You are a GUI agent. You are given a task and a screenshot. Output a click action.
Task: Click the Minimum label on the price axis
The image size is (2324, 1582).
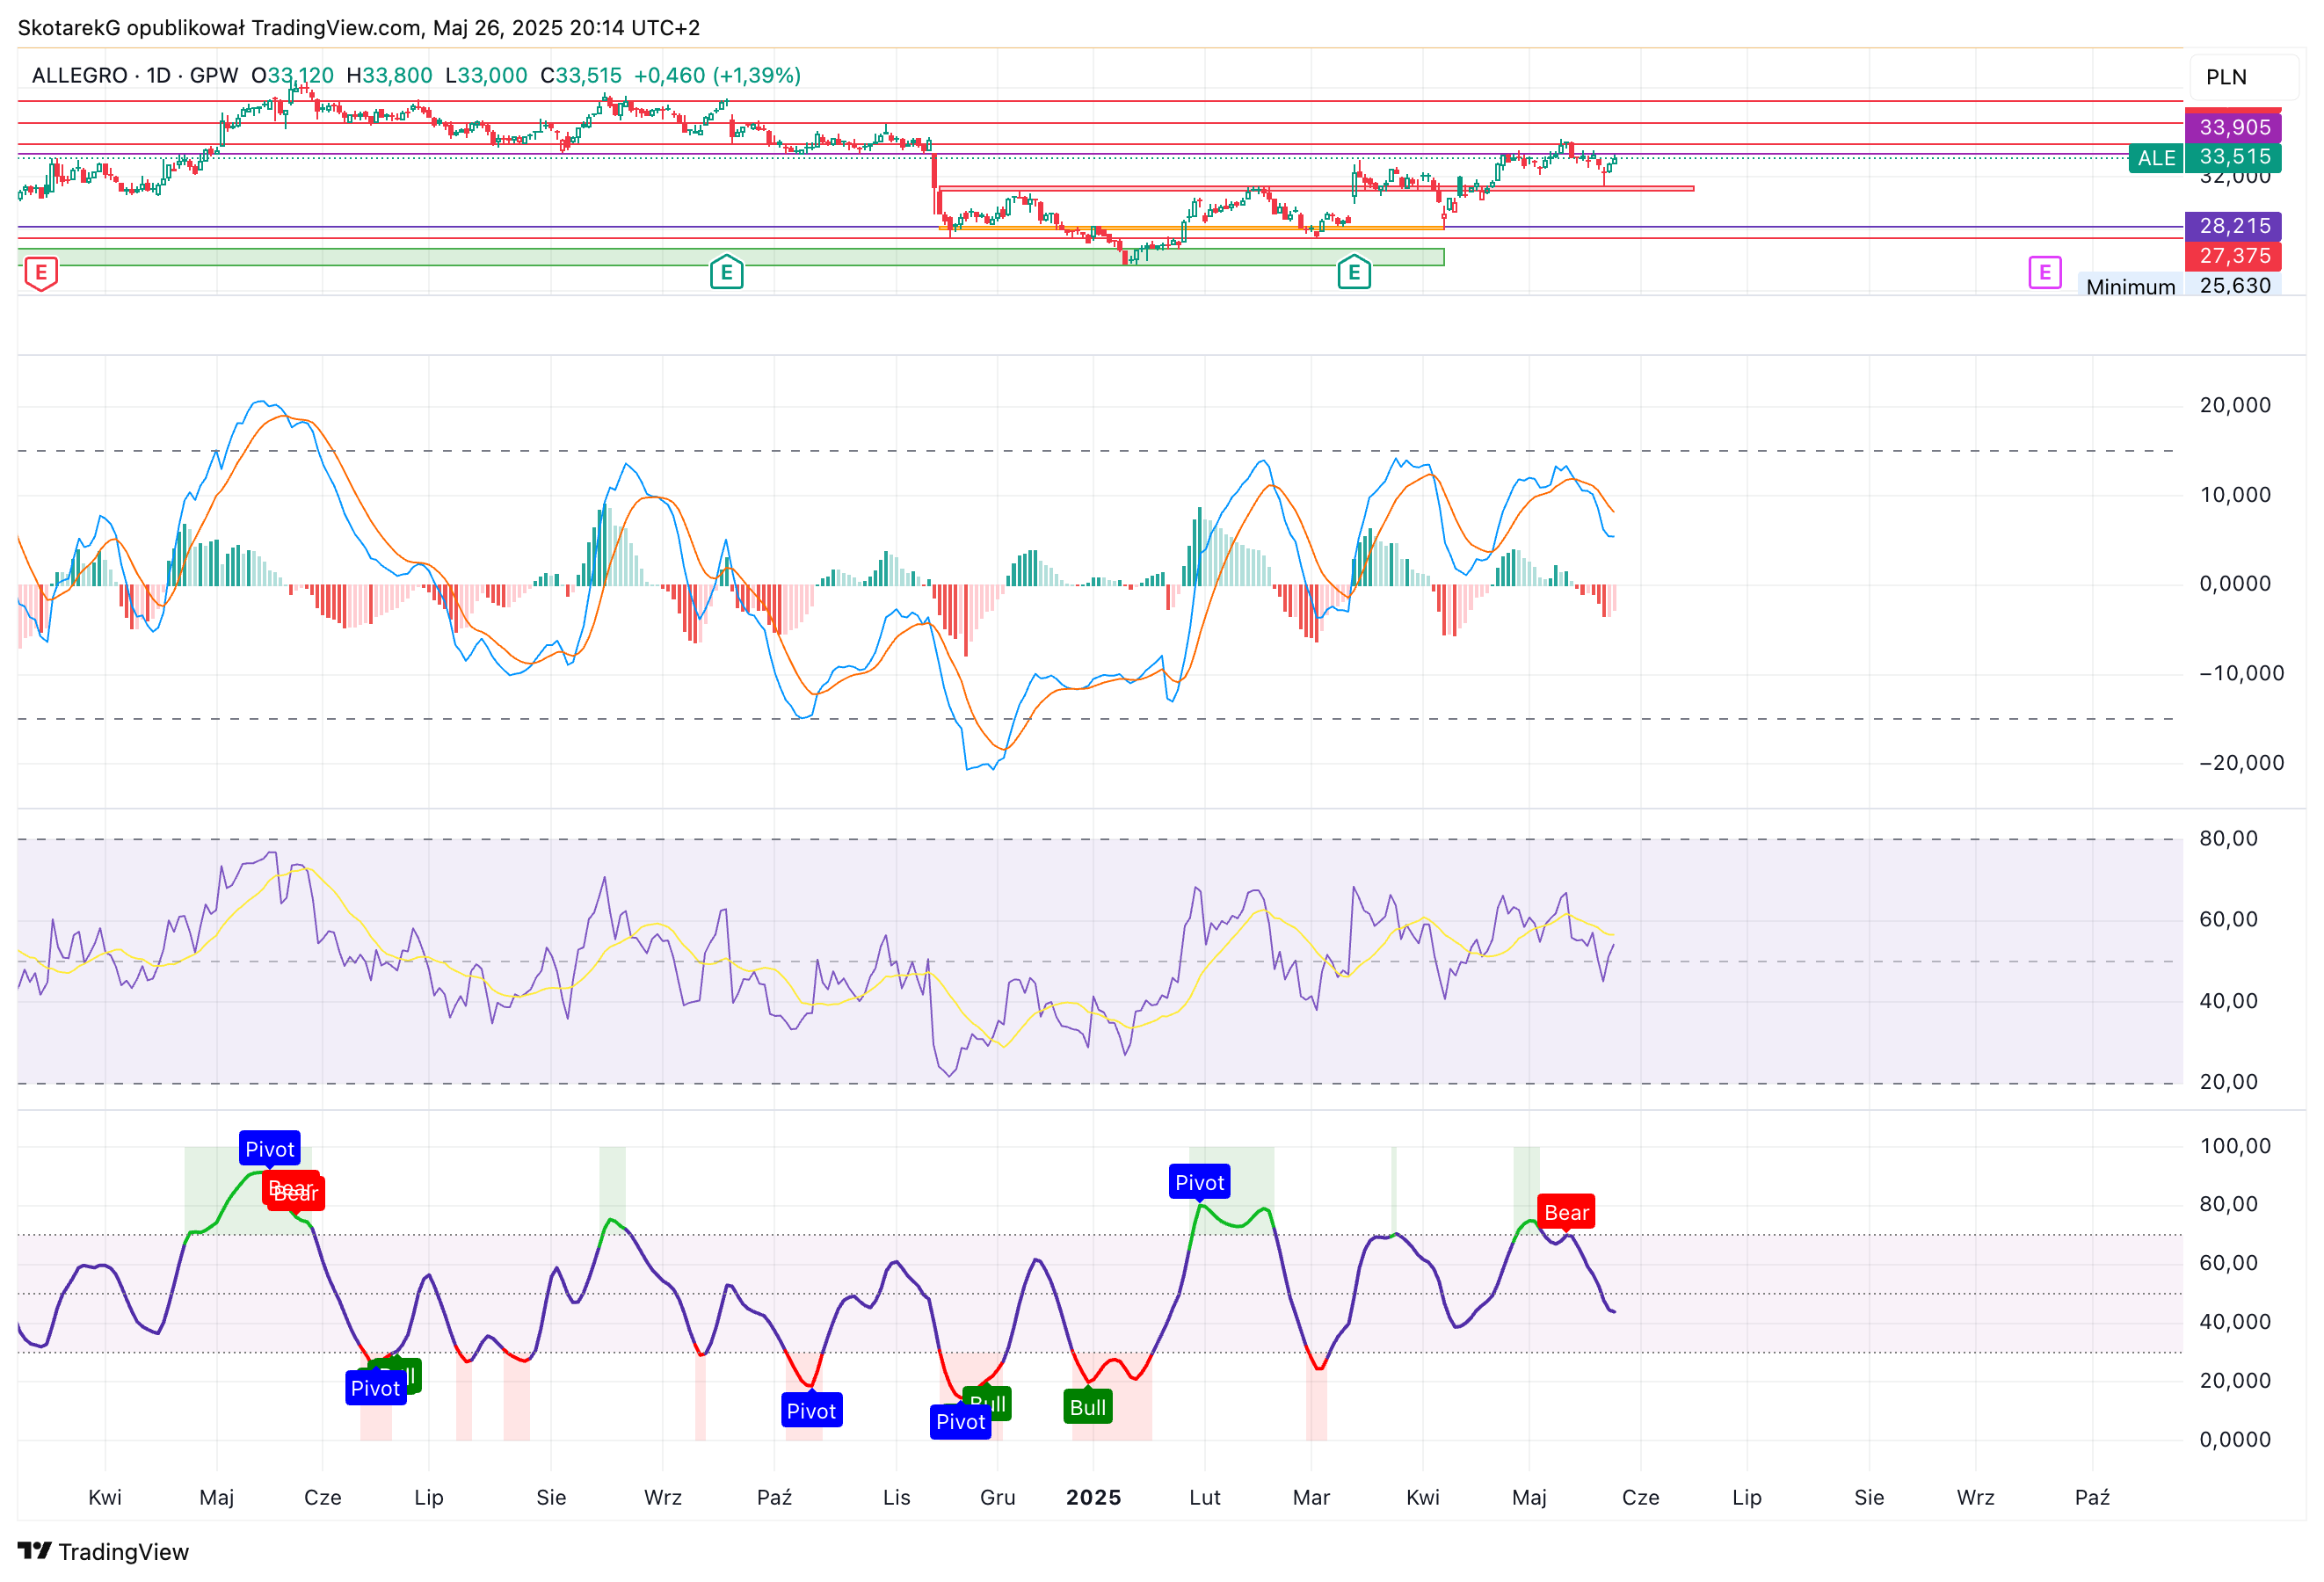[2130, 286]
